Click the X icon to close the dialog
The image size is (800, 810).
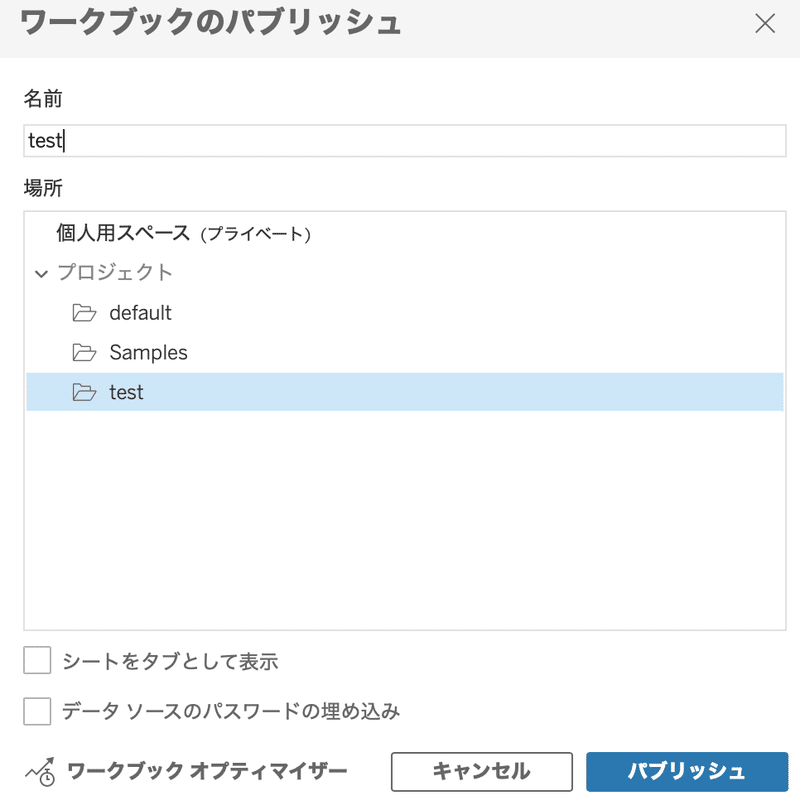(x=766, y=24)
